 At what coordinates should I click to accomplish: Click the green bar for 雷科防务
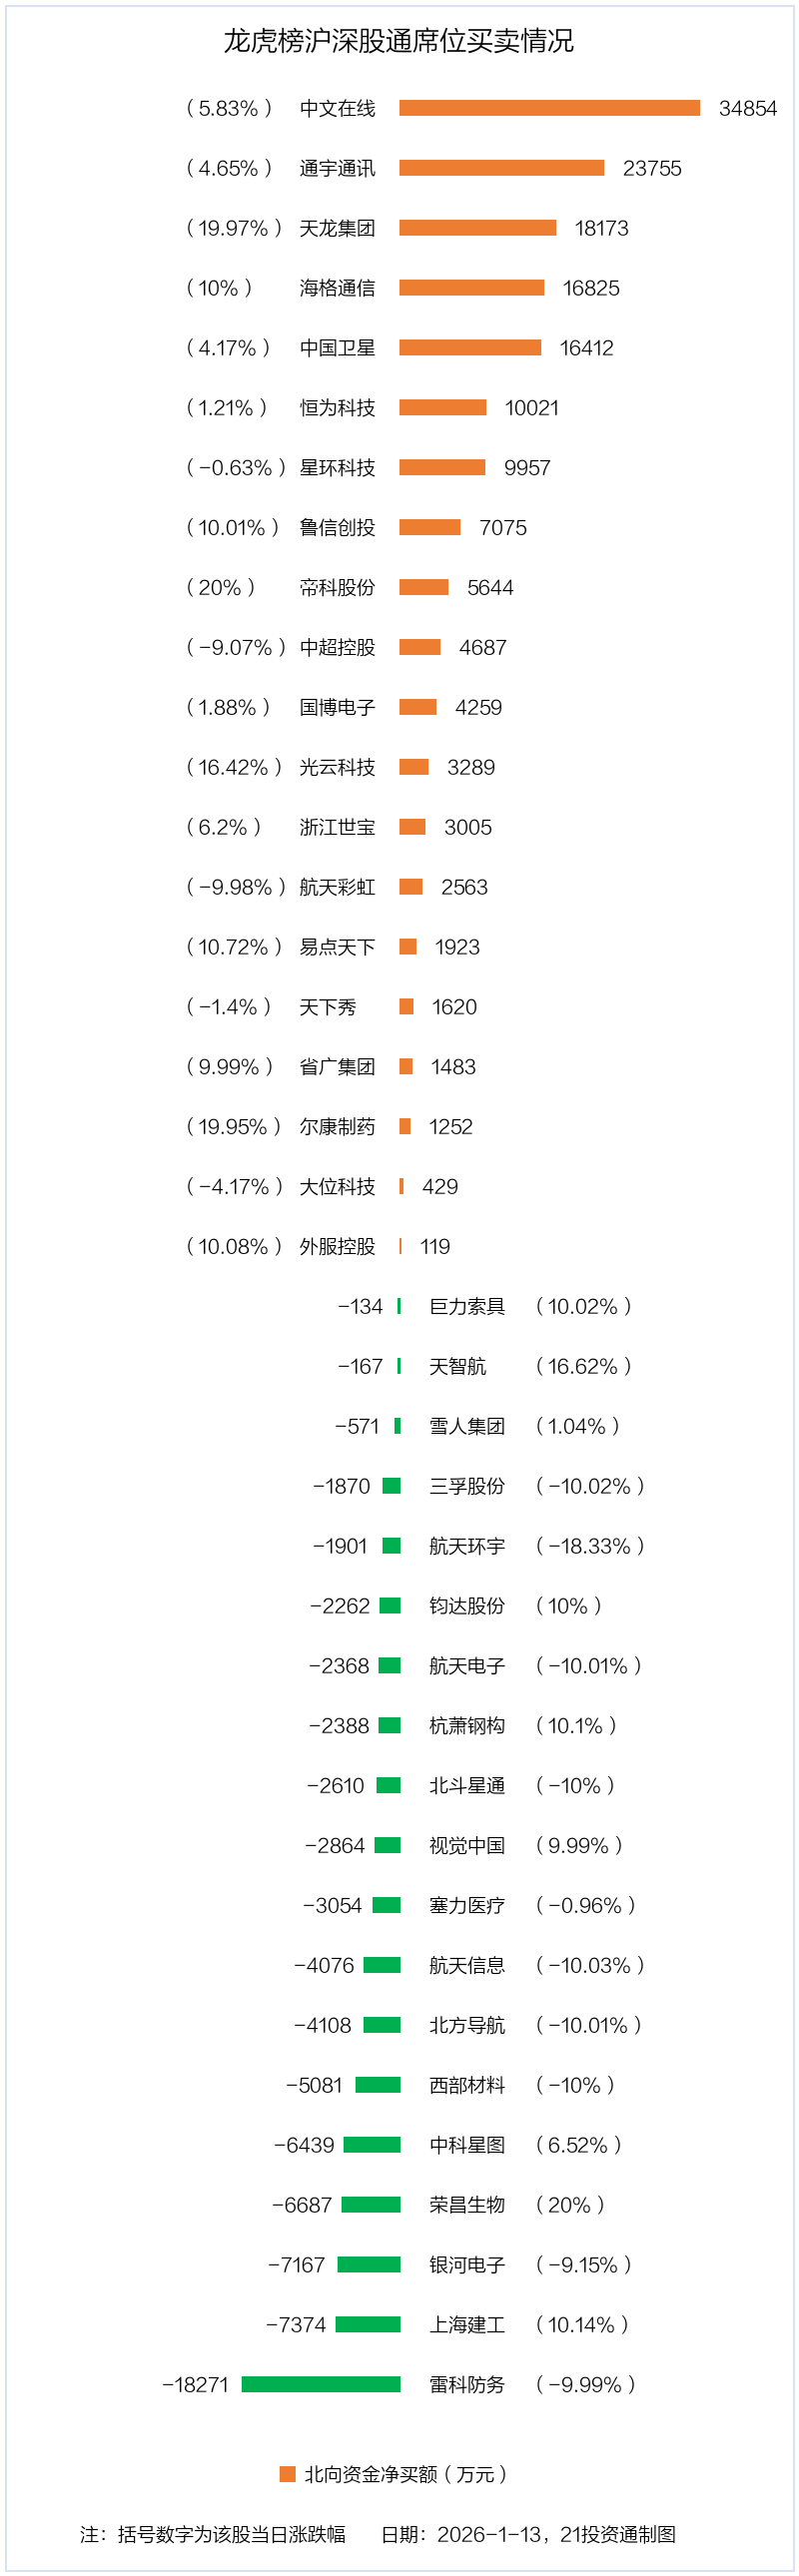click(321, 2384)
